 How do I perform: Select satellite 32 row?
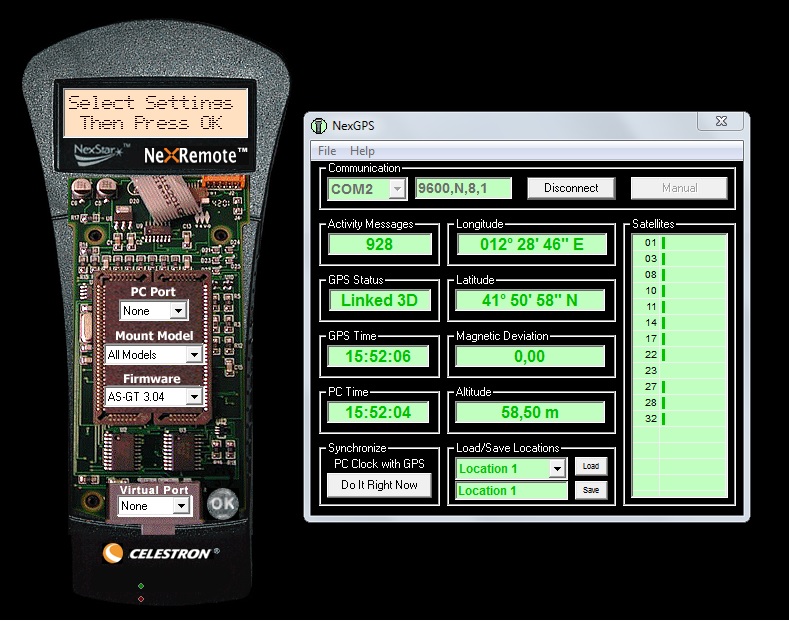pyautogui.click(x=679, y=419)
